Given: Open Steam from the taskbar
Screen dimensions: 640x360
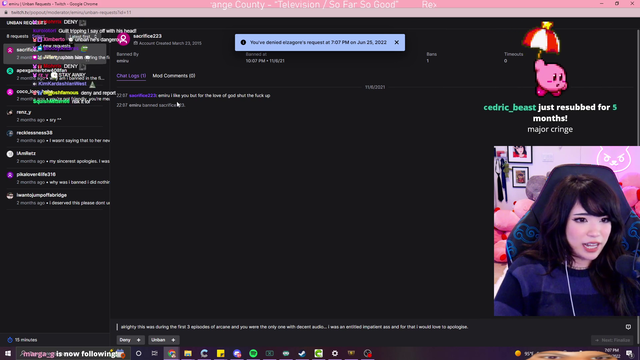Looking at the screenshot, I should 302,353.
